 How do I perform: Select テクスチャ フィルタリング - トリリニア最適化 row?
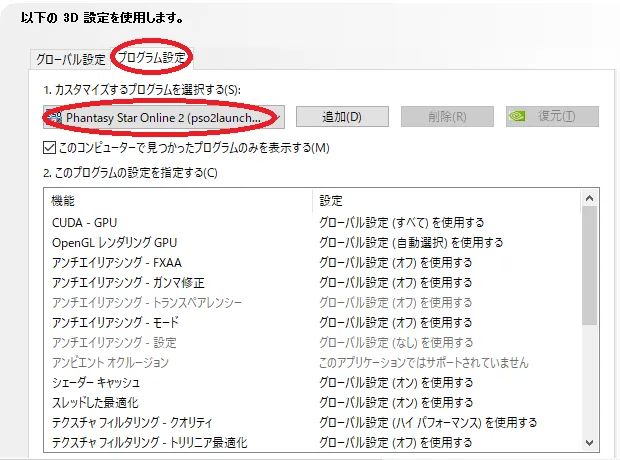point(312,442)
